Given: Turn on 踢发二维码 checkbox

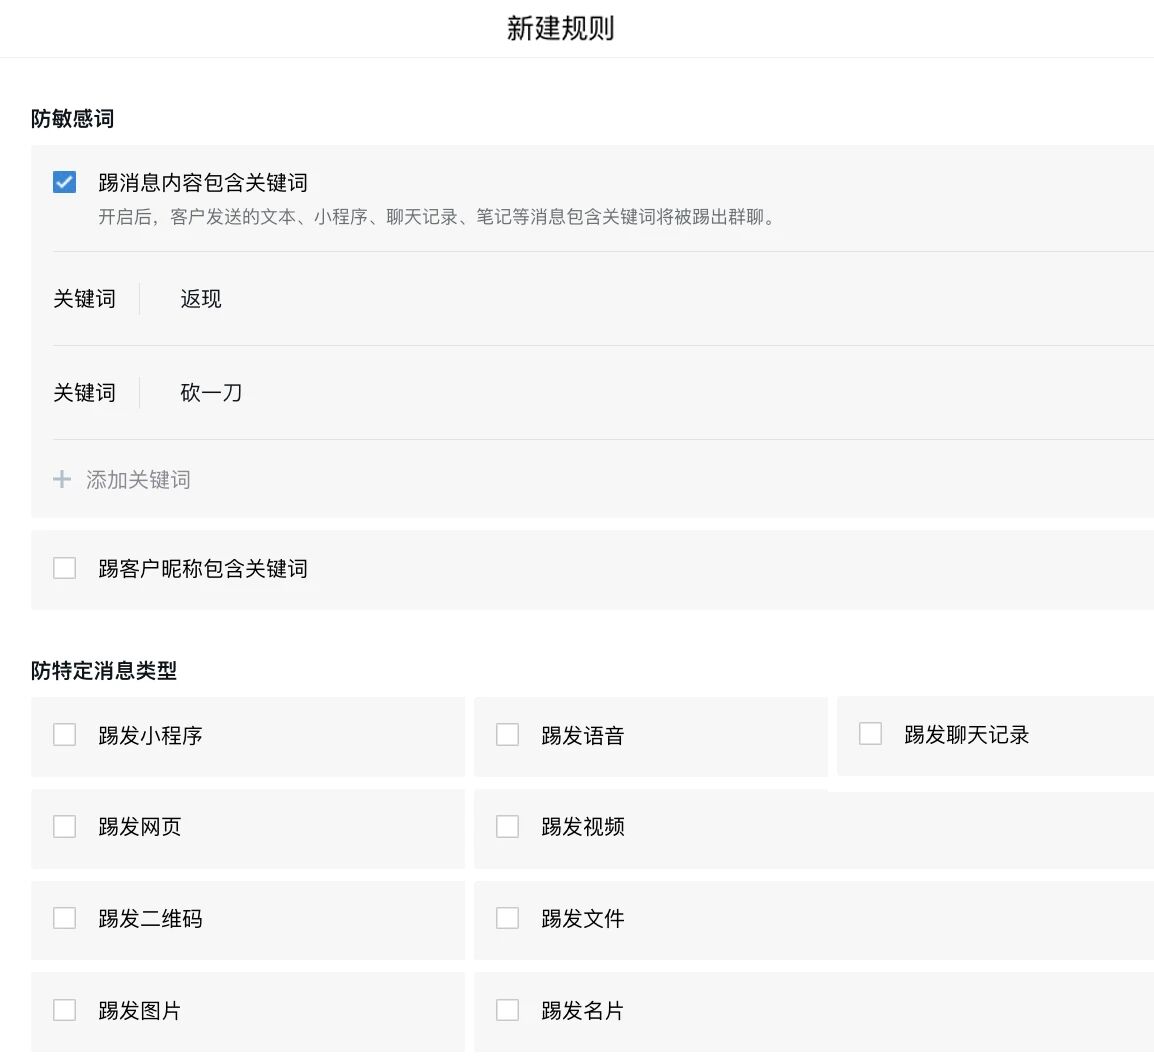Looking at the screenshot, I should (64, 918).
